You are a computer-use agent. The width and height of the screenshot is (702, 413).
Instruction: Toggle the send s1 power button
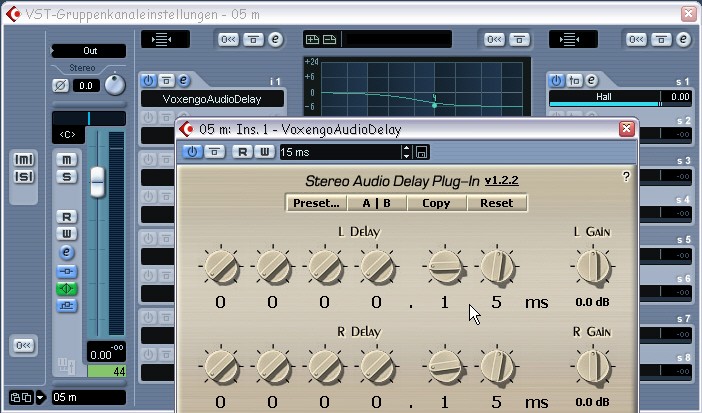click(556, 81)
